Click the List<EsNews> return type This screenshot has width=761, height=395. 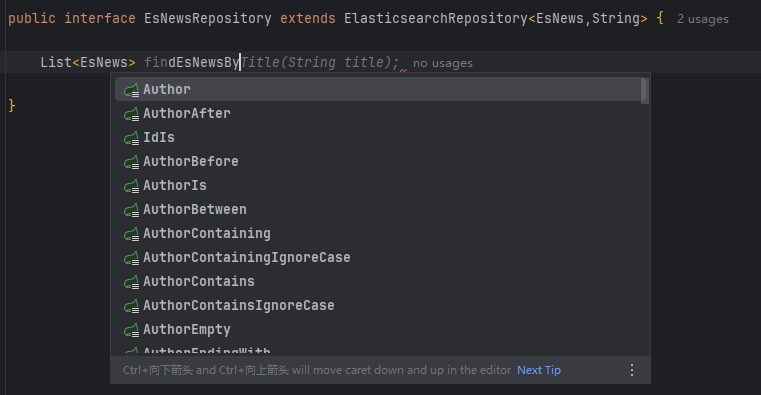point(88,62)
